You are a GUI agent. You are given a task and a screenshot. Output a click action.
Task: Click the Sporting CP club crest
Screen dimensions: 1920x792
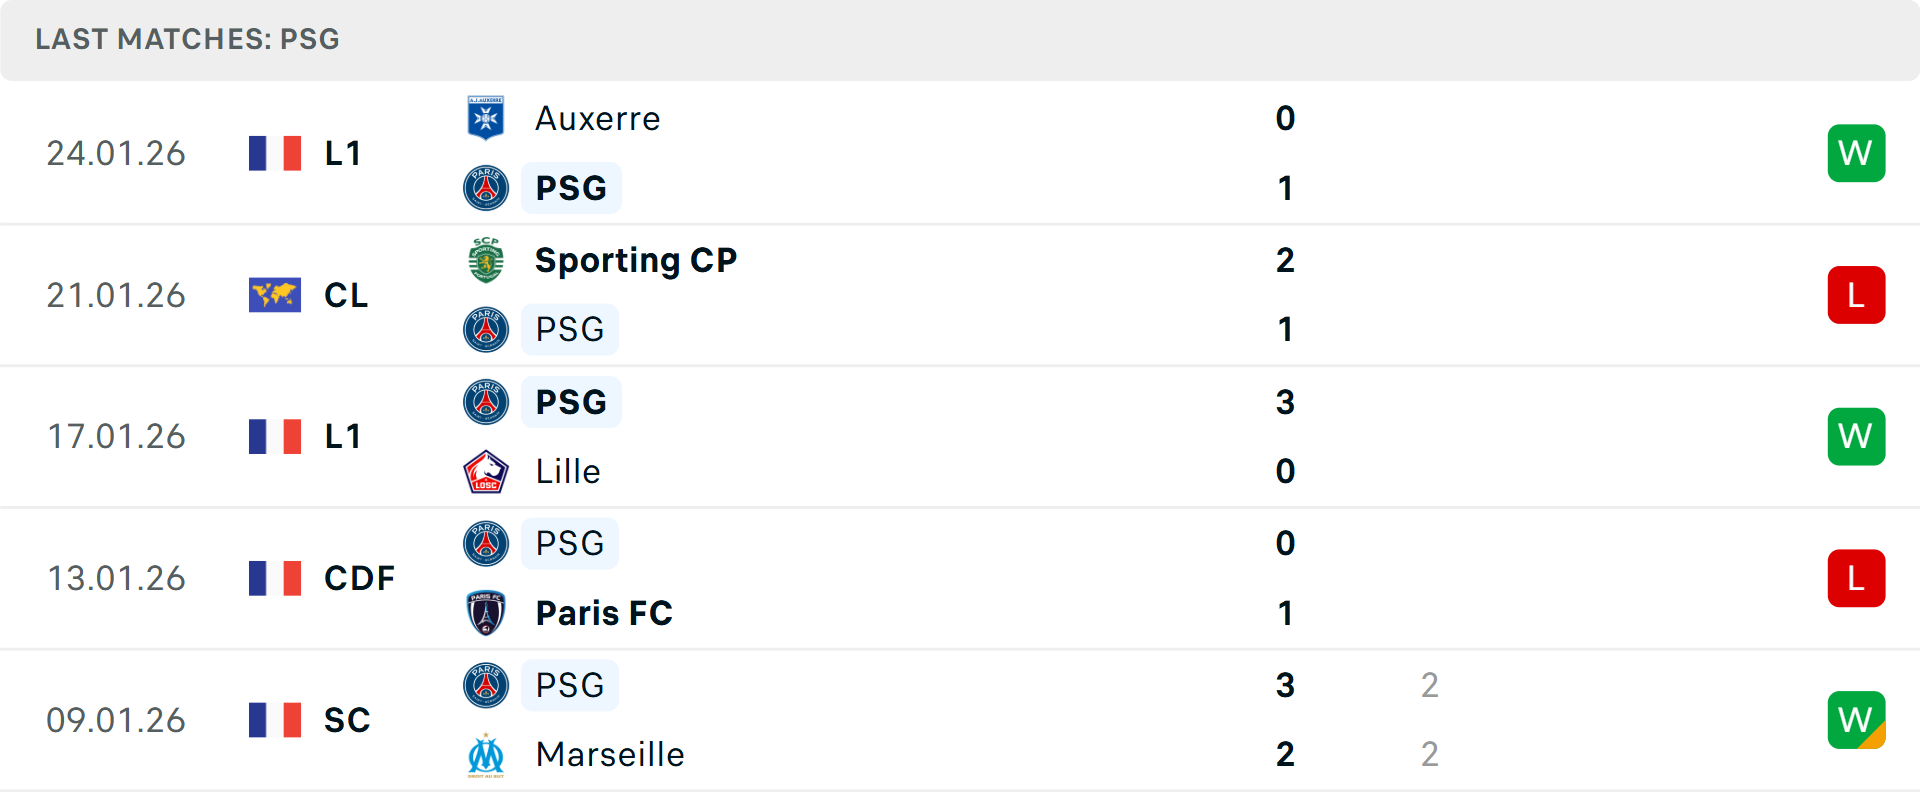486,260
